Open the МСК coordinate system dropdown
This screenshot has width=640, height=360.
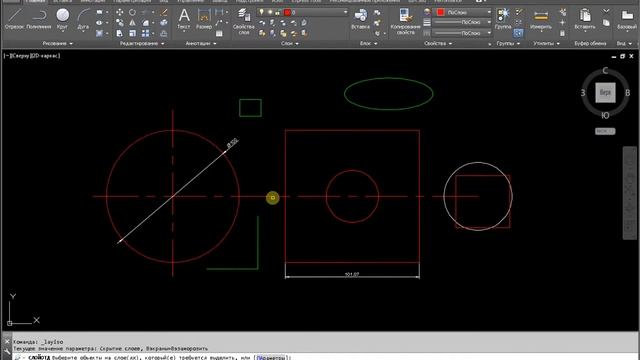point(605,131)
